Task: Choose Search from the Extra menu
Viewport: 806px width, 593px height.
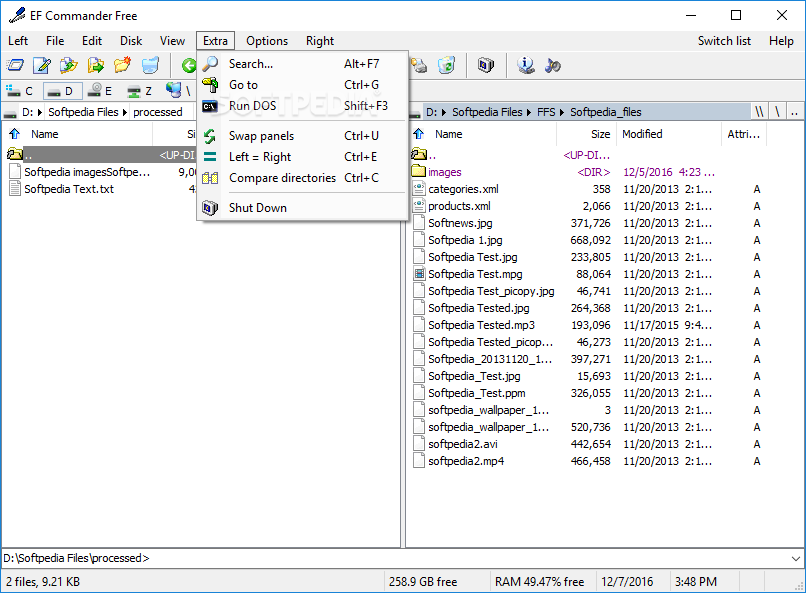Action: 302,64
